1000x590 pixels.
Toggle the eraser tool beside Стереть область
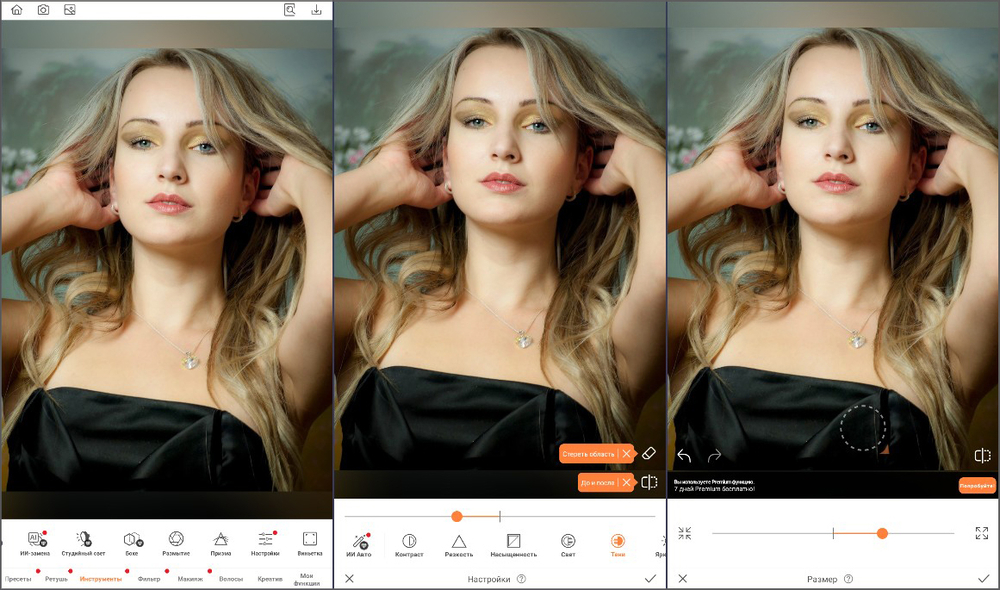pyautogui.click(x=649, y=453)
